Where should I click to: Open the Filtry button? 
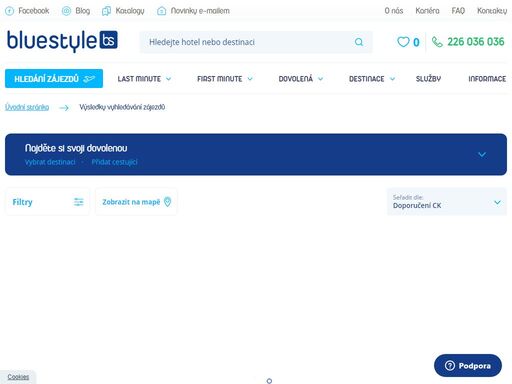point(47,202)
